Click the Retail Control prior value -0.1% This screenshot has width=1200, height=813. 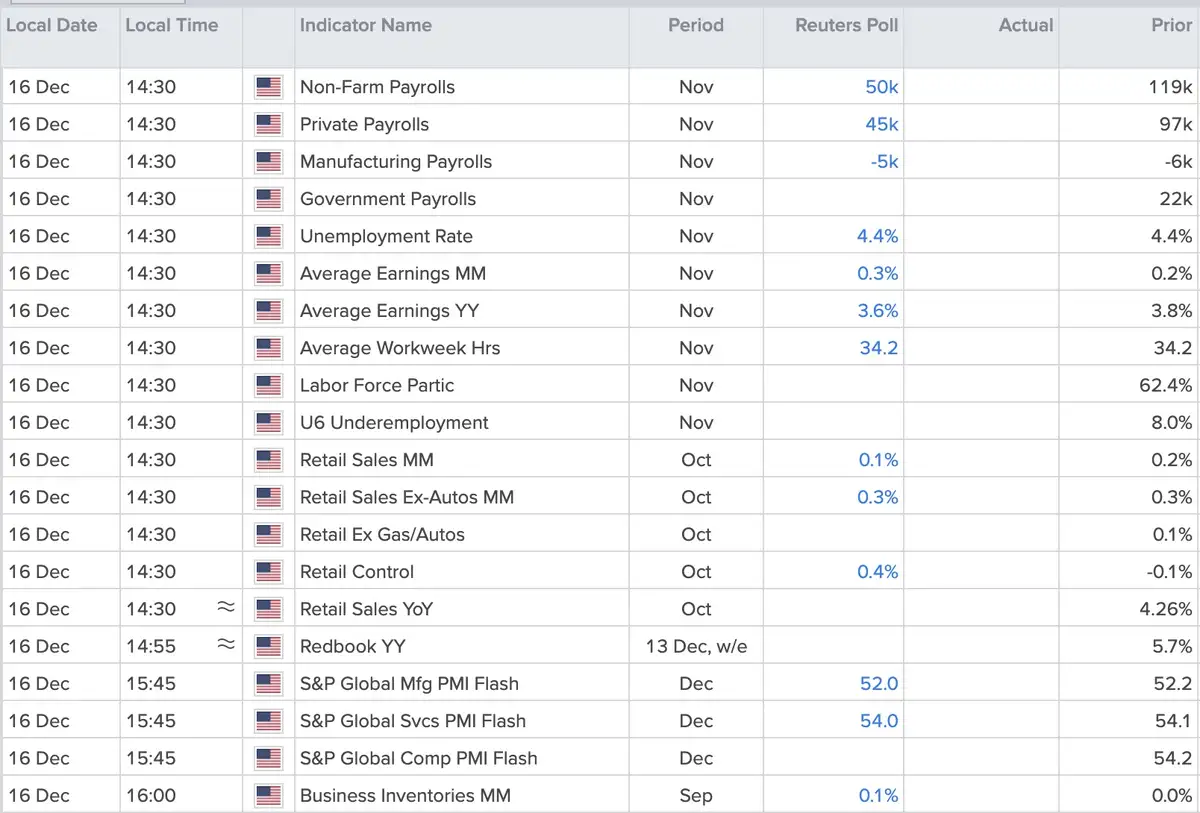[x=1169, y=572]
